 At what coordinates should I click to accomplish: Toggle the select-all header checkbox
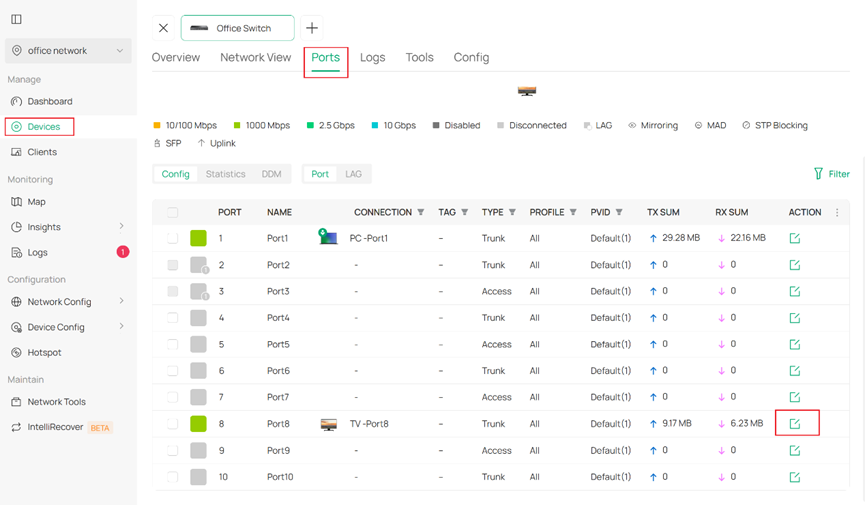(173, 212)
